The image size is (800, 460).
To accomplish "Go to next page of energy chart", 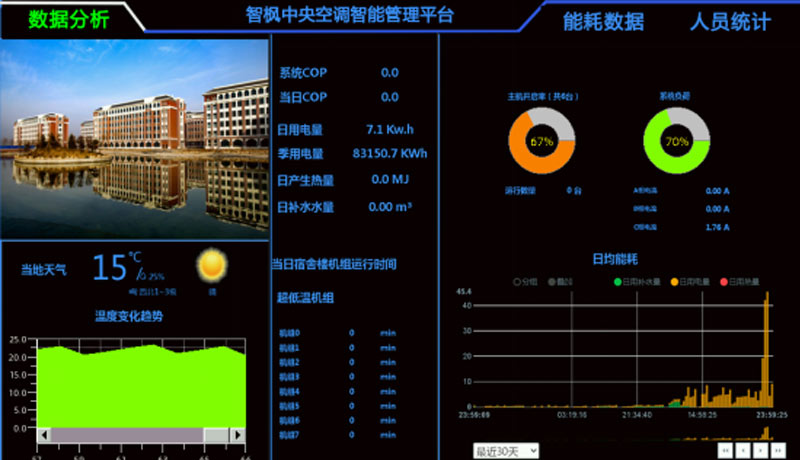I will (760, 450).
